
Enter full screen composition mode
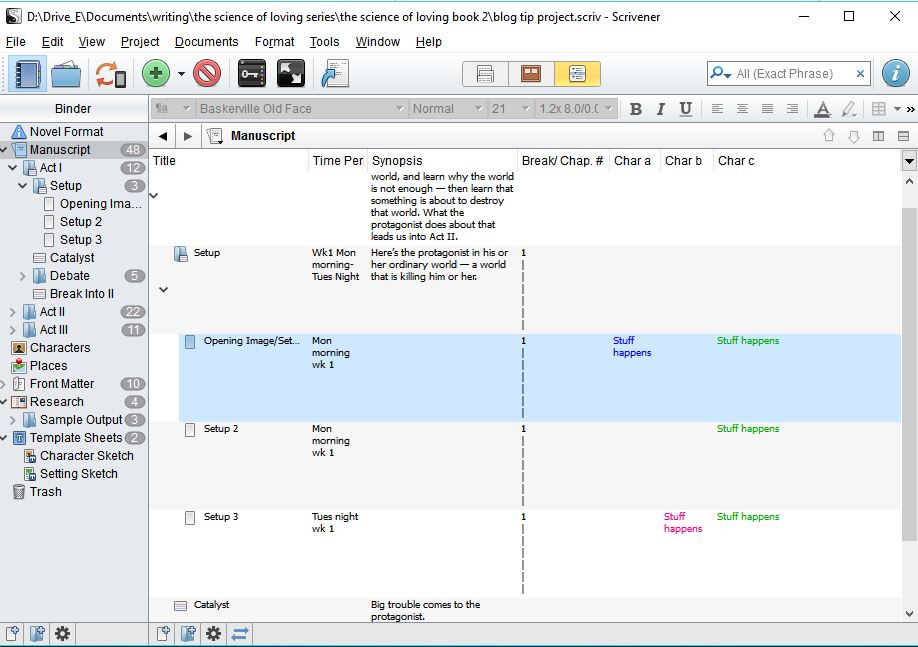coord(291,74)
